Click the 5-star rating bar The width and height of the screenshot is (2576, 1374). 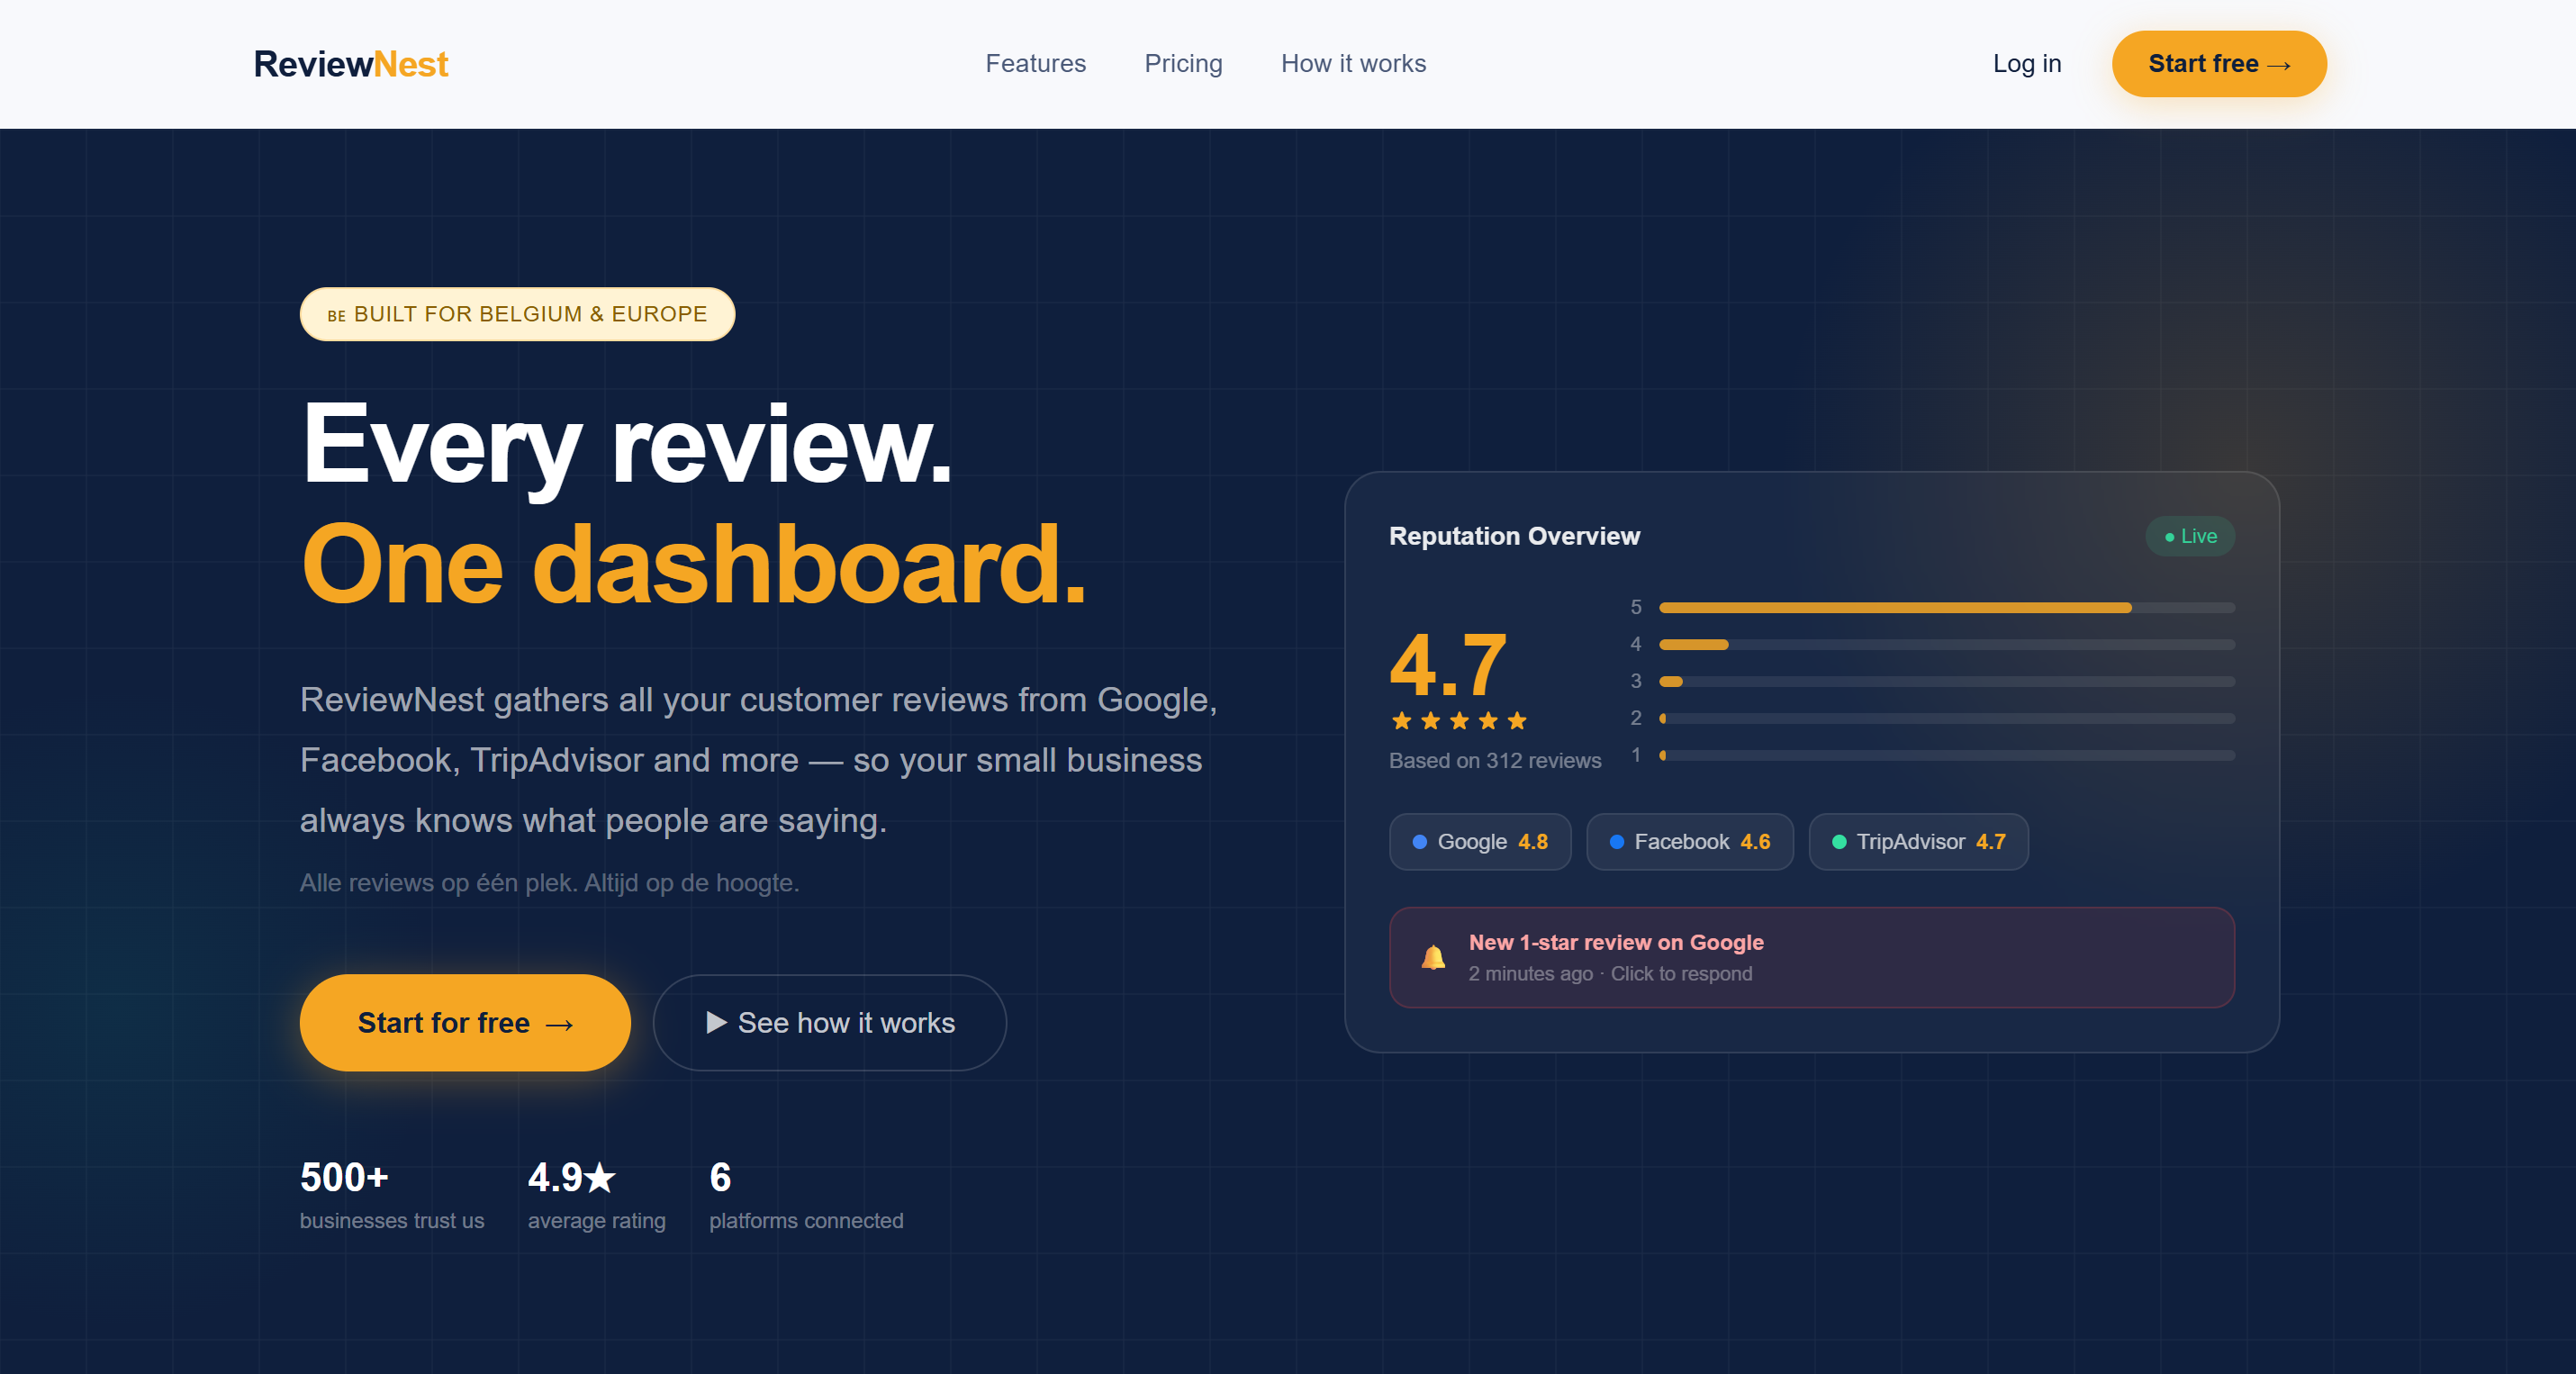pos(1946,608)
